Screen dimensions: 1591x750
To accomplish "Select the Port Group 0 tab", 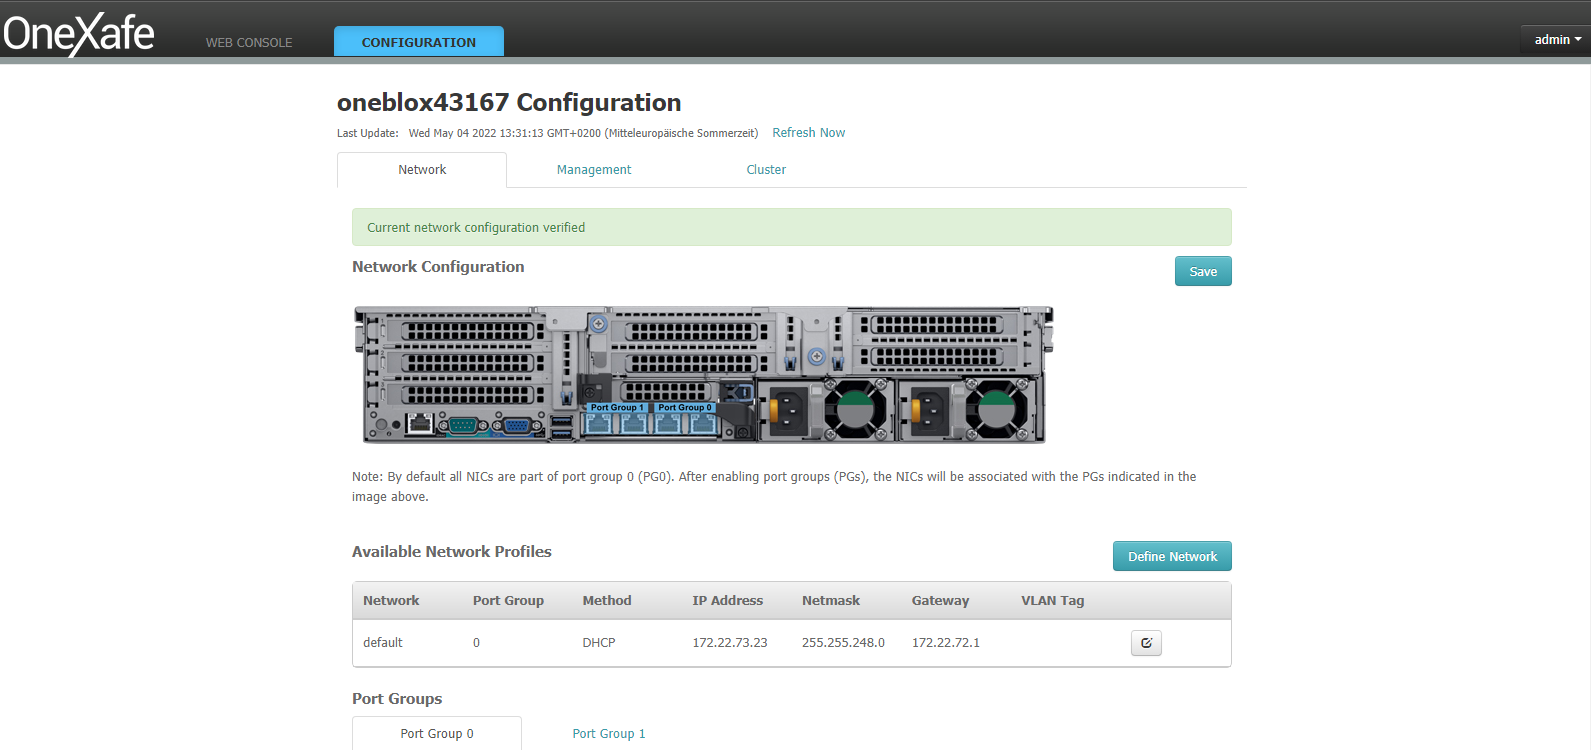I will click(437, 734).
